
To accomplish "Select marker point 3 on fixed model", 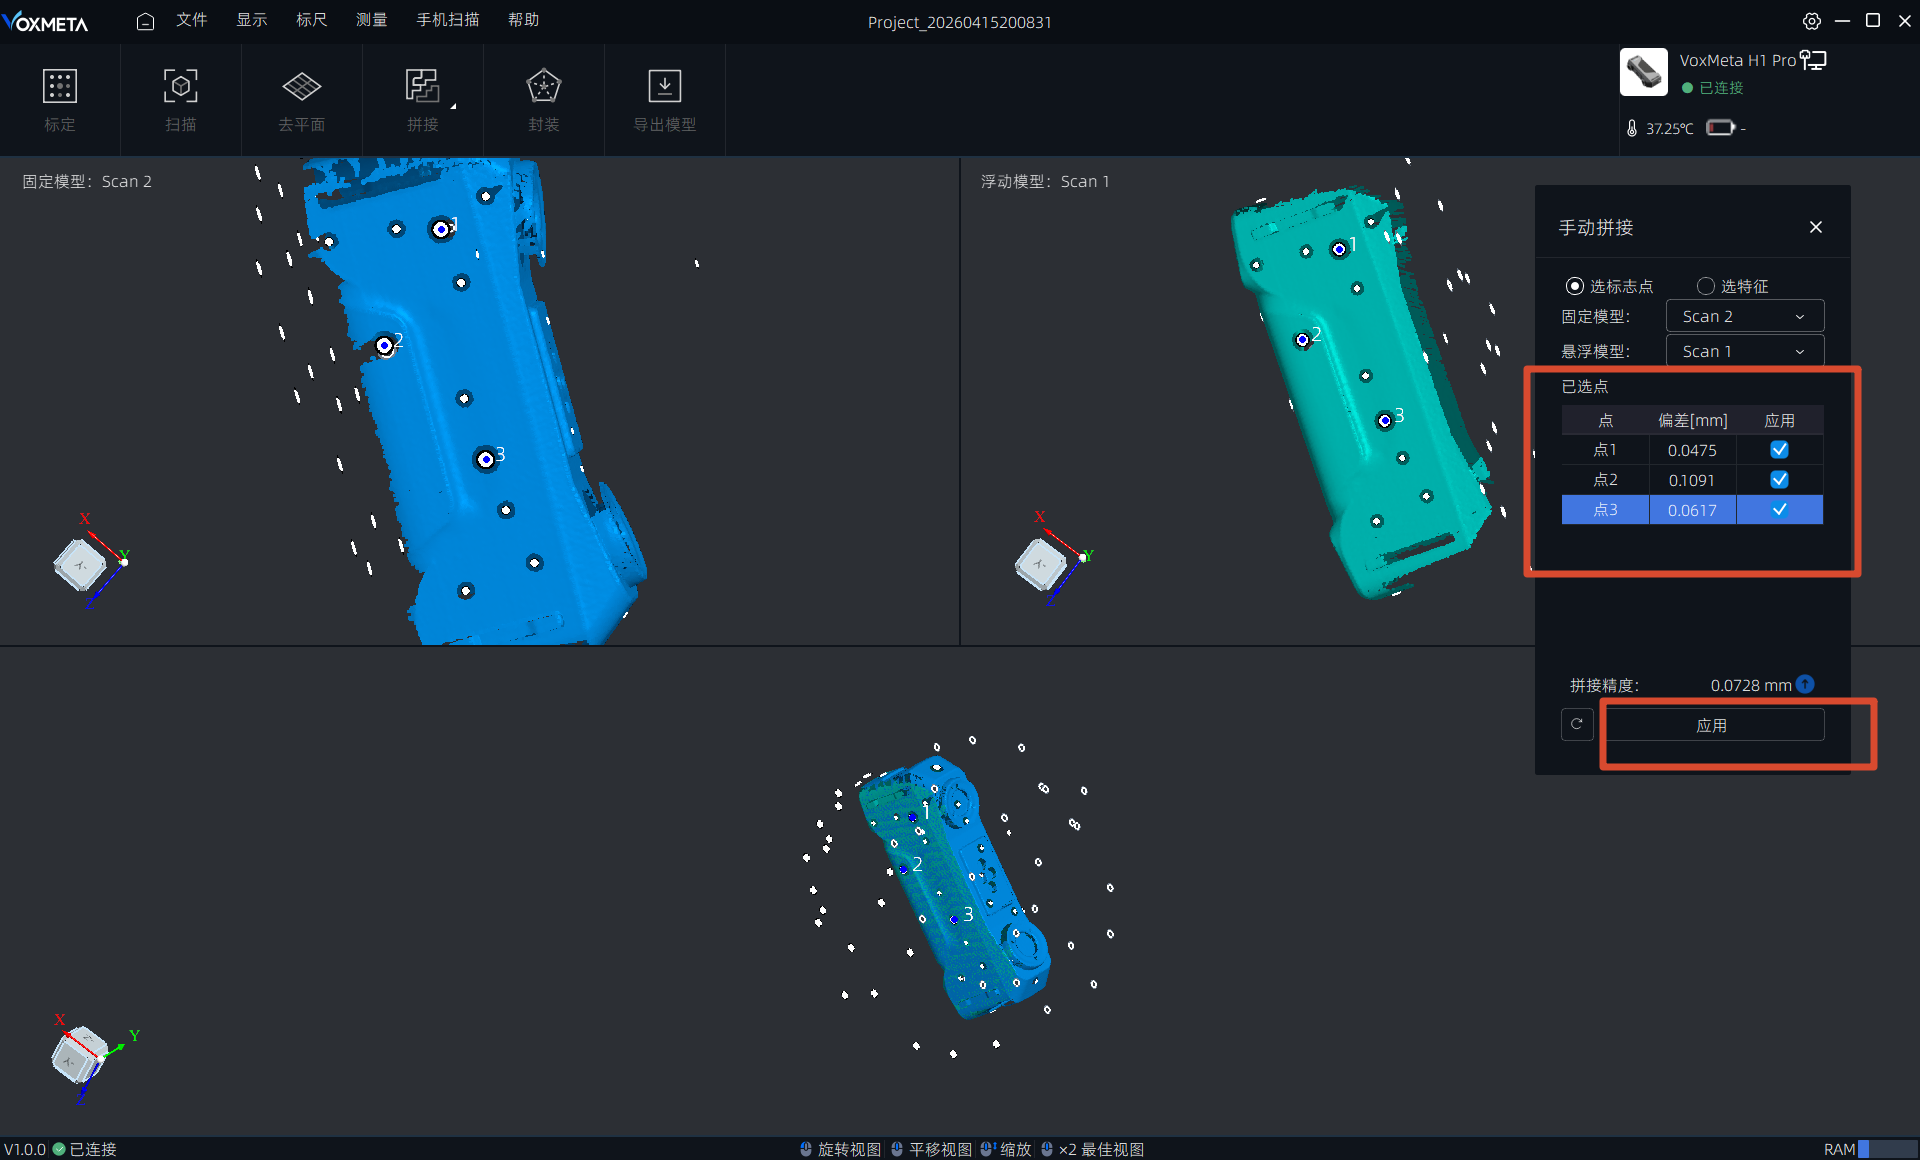I will [x=486, y=459].
